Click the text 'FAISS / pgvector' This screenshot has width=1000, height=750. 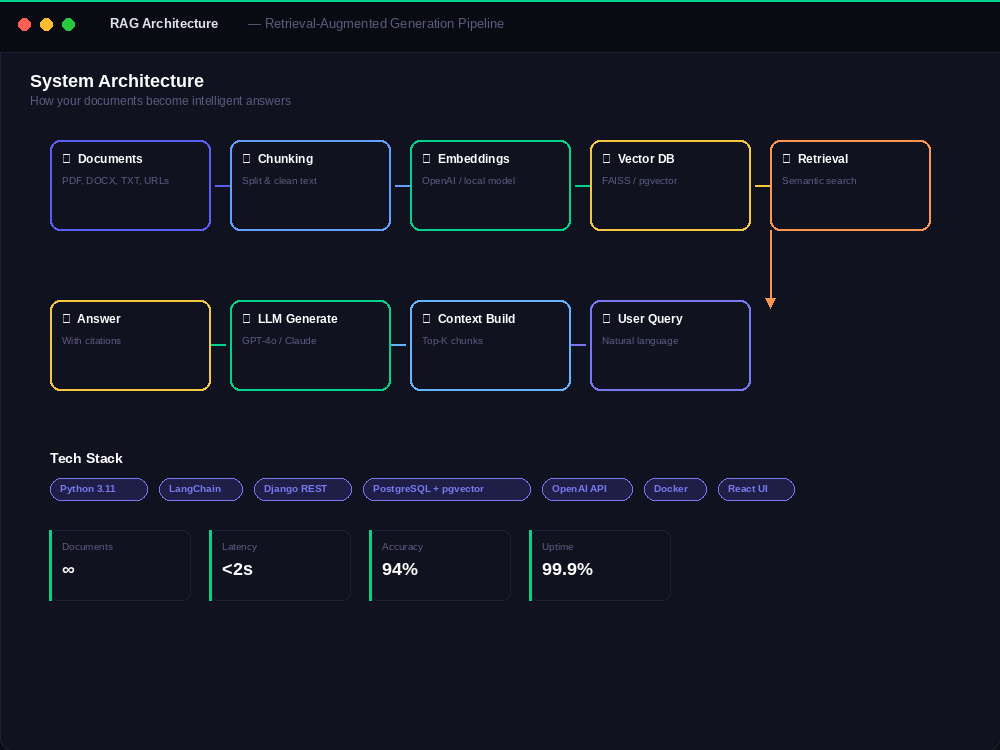tap(640, 180)
